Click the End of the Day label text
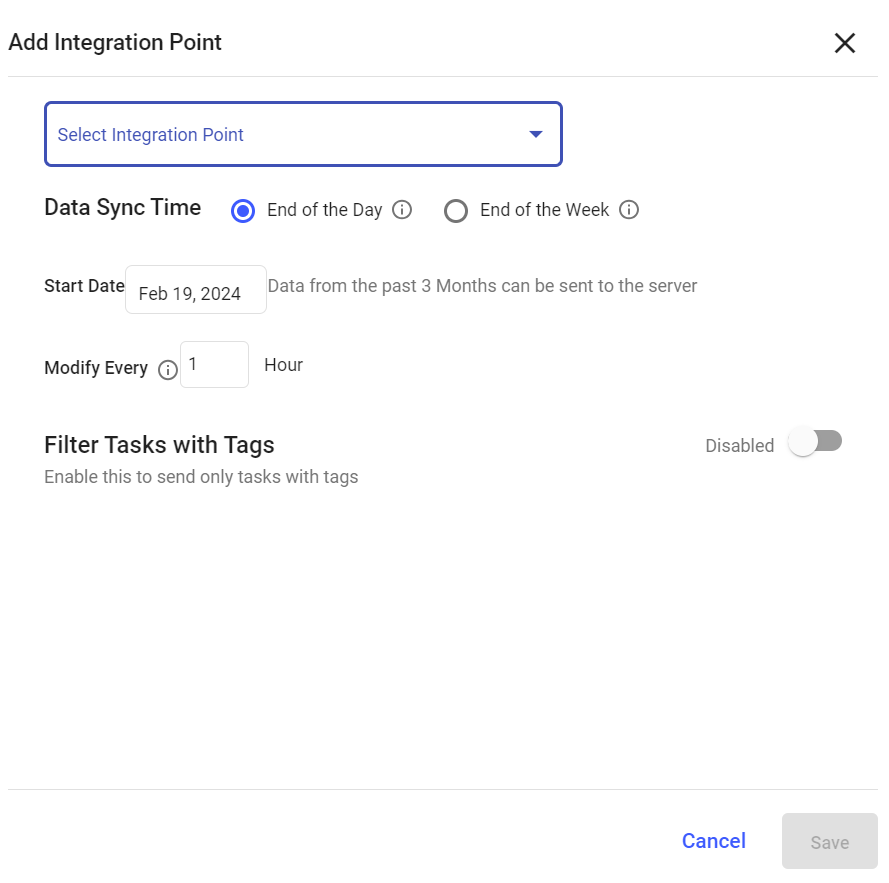The image size is (889, 883). pyautogui.click(x=324, y=210)
